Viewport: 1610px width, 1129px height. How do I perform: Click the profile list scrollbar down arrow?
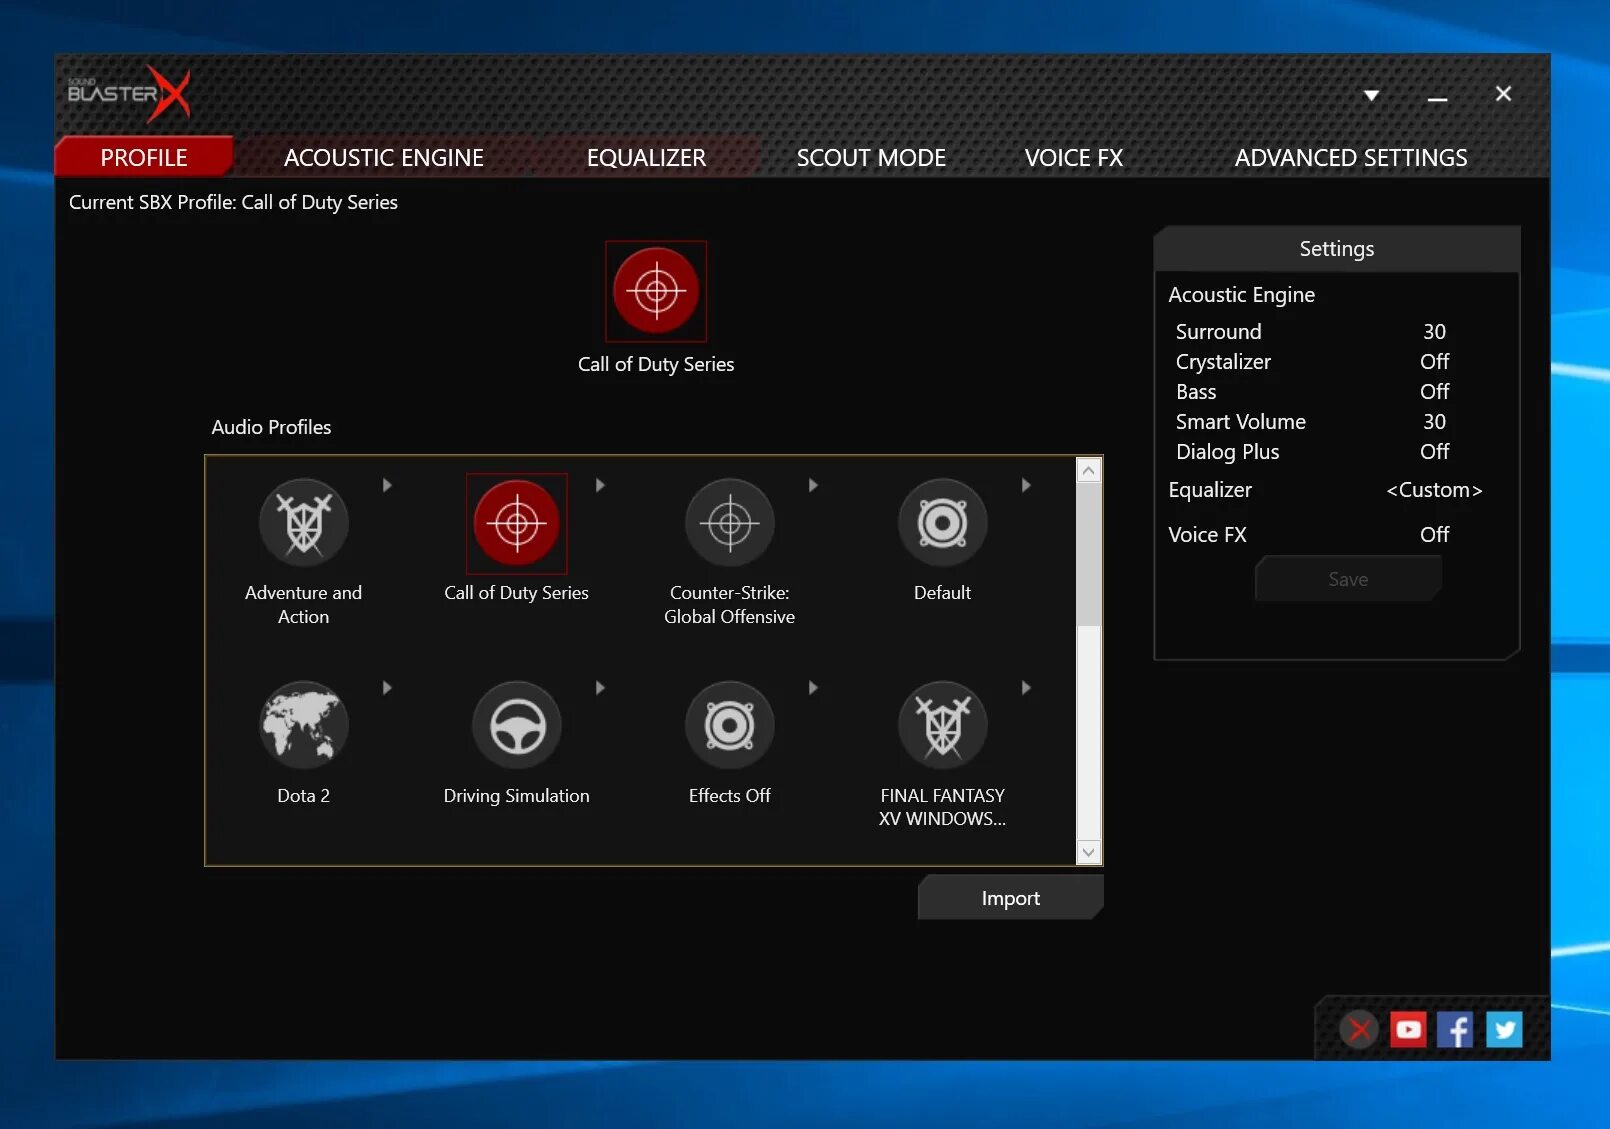tap(1089, 852)
